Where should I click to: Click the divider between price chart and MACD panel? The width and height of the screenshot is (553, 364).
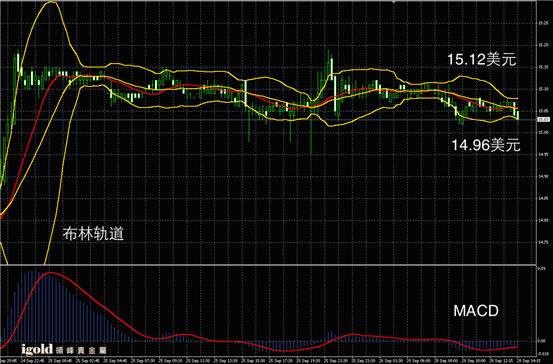268,265
